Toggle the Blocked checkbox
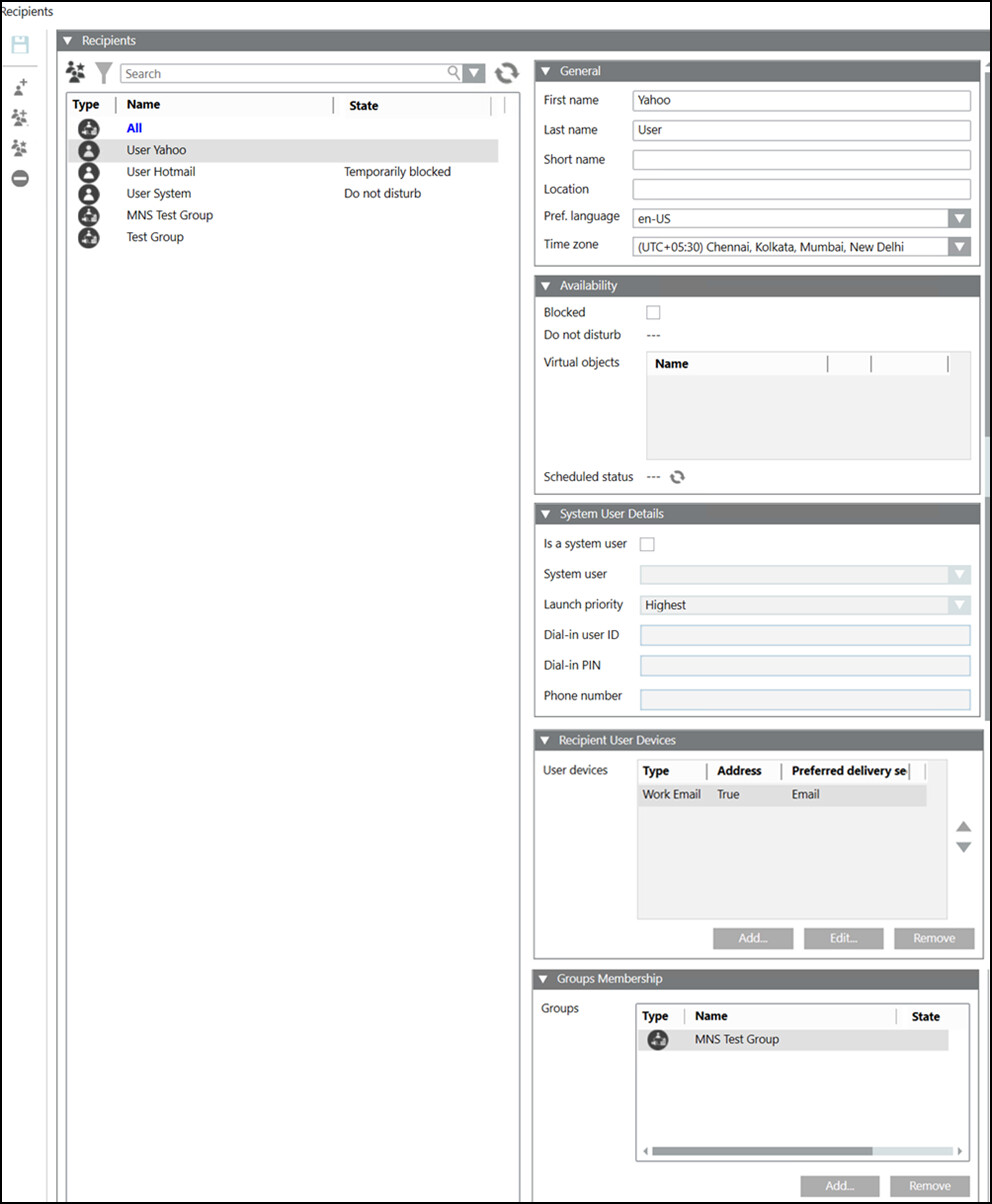992x1204 pixels. (x=653, y=313)
